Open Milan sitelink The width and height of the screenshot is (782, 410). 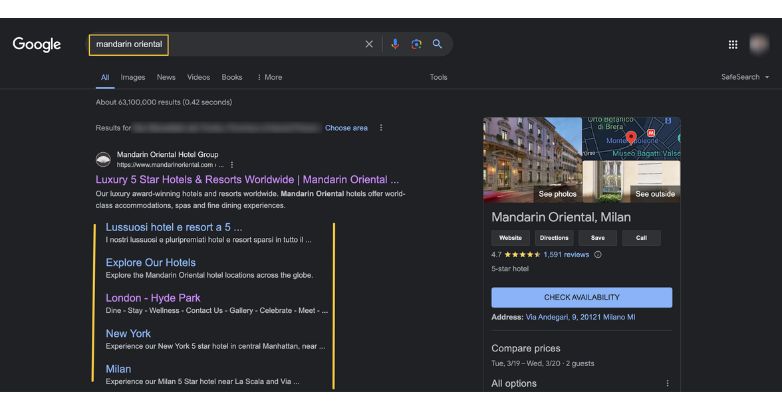tap(118, 369)
